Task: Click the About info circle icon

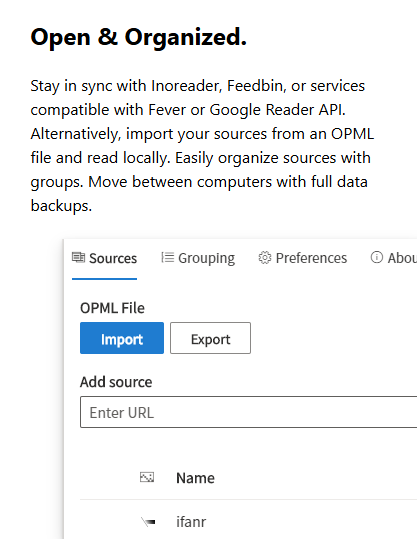Action: [x=377, y=257]
